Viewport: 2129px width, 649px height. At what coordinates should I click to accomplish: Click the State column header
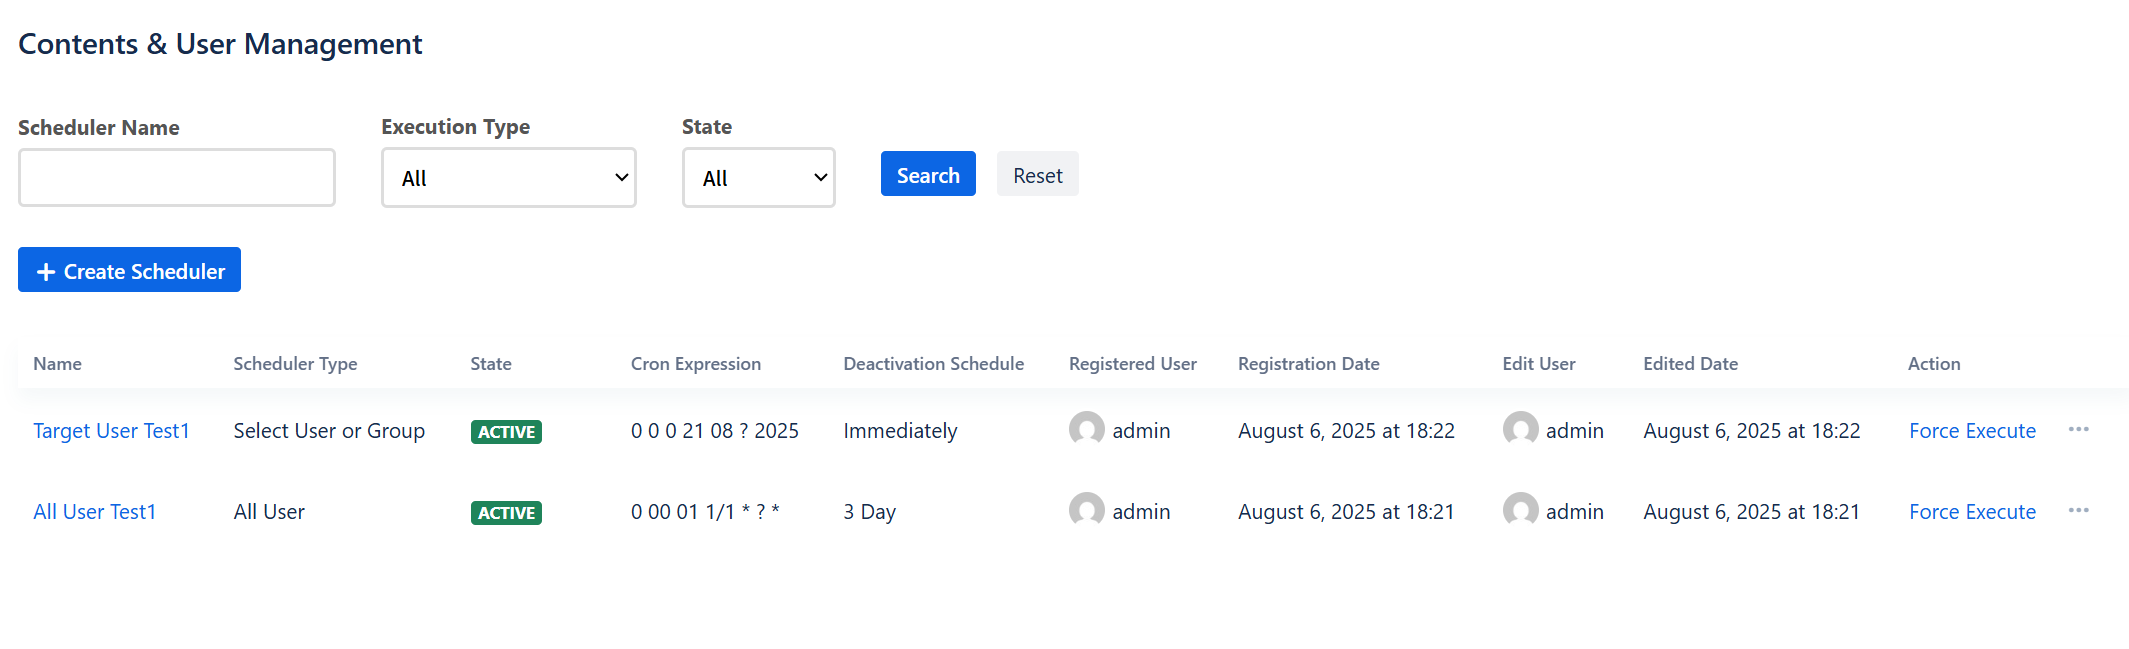click(x=491, y=364)
